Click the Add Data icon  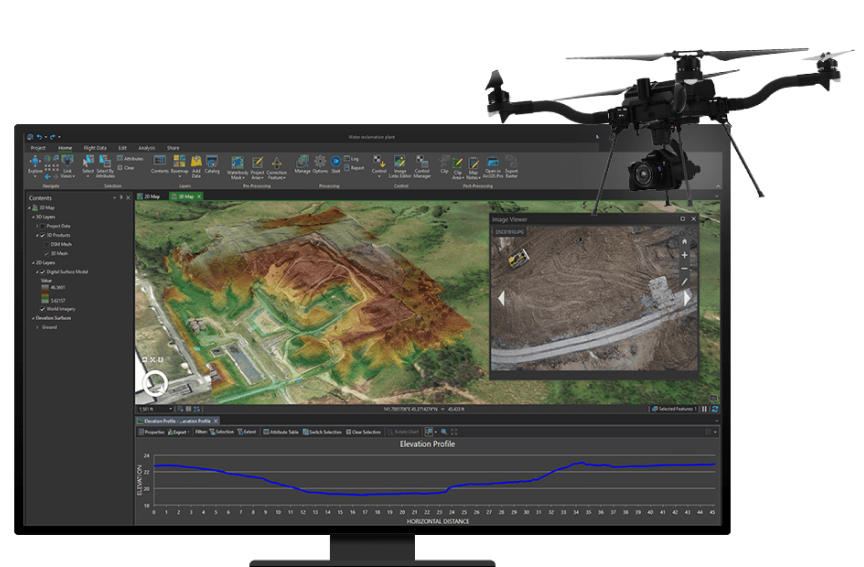point(197,162)
